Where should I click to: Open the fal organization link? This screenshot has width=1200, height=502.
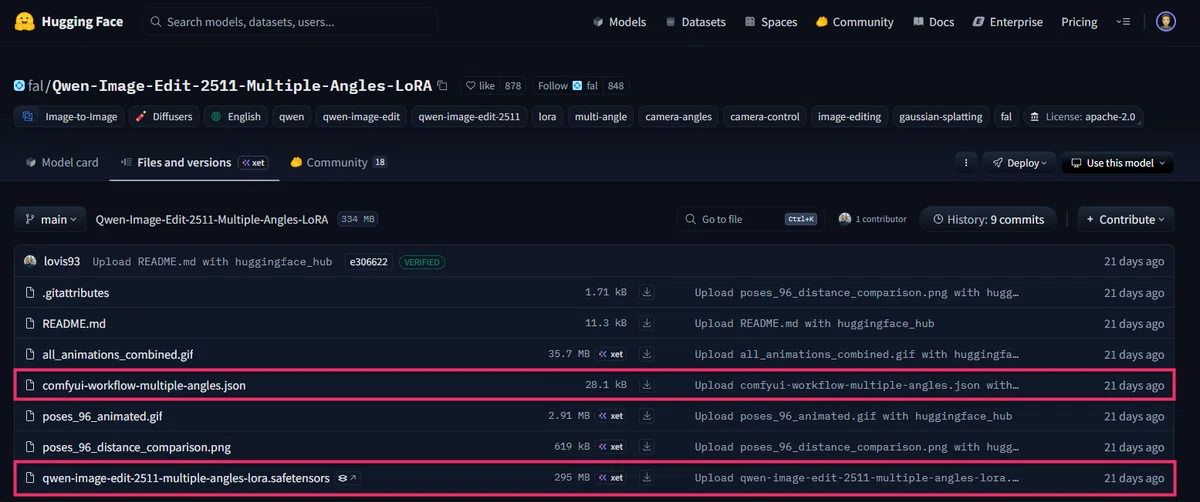pyautogui.click(x=35, y=86)
